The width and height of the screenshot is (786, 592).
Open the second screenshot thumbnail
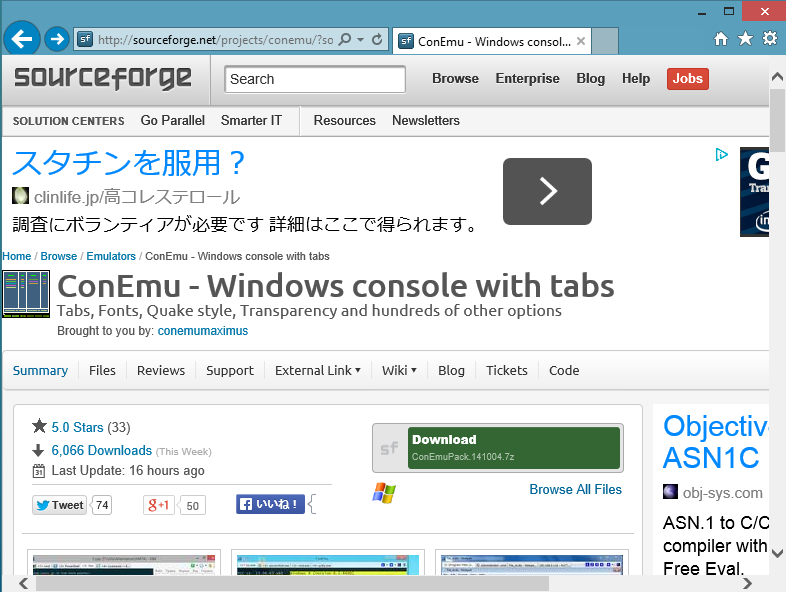(x=328, y=562)
